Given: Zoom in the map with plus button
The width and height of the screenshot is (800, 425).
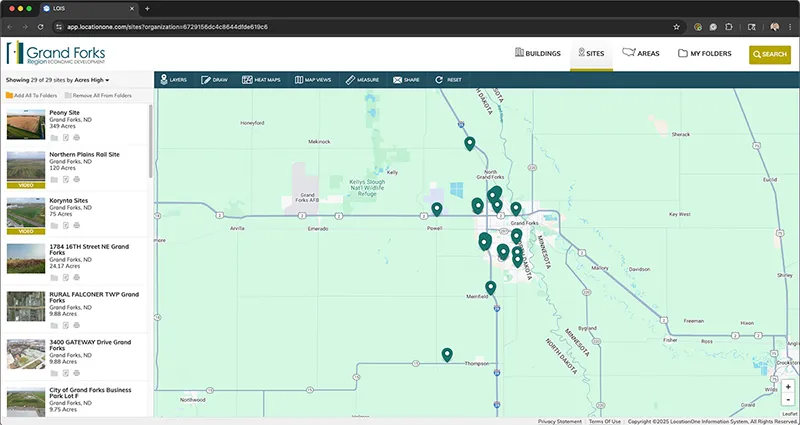Looking at the screenshot, I should coord(788,386).
